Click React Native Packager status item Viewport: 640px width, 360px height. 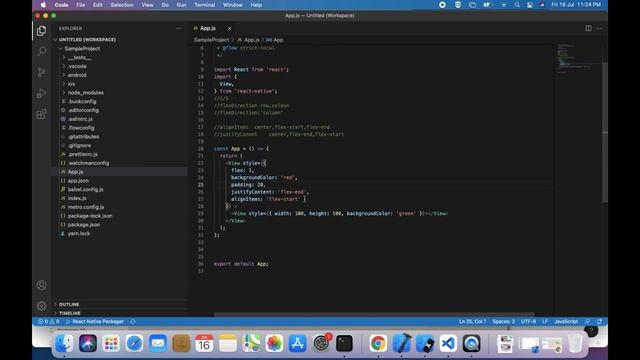click(95, 322)
